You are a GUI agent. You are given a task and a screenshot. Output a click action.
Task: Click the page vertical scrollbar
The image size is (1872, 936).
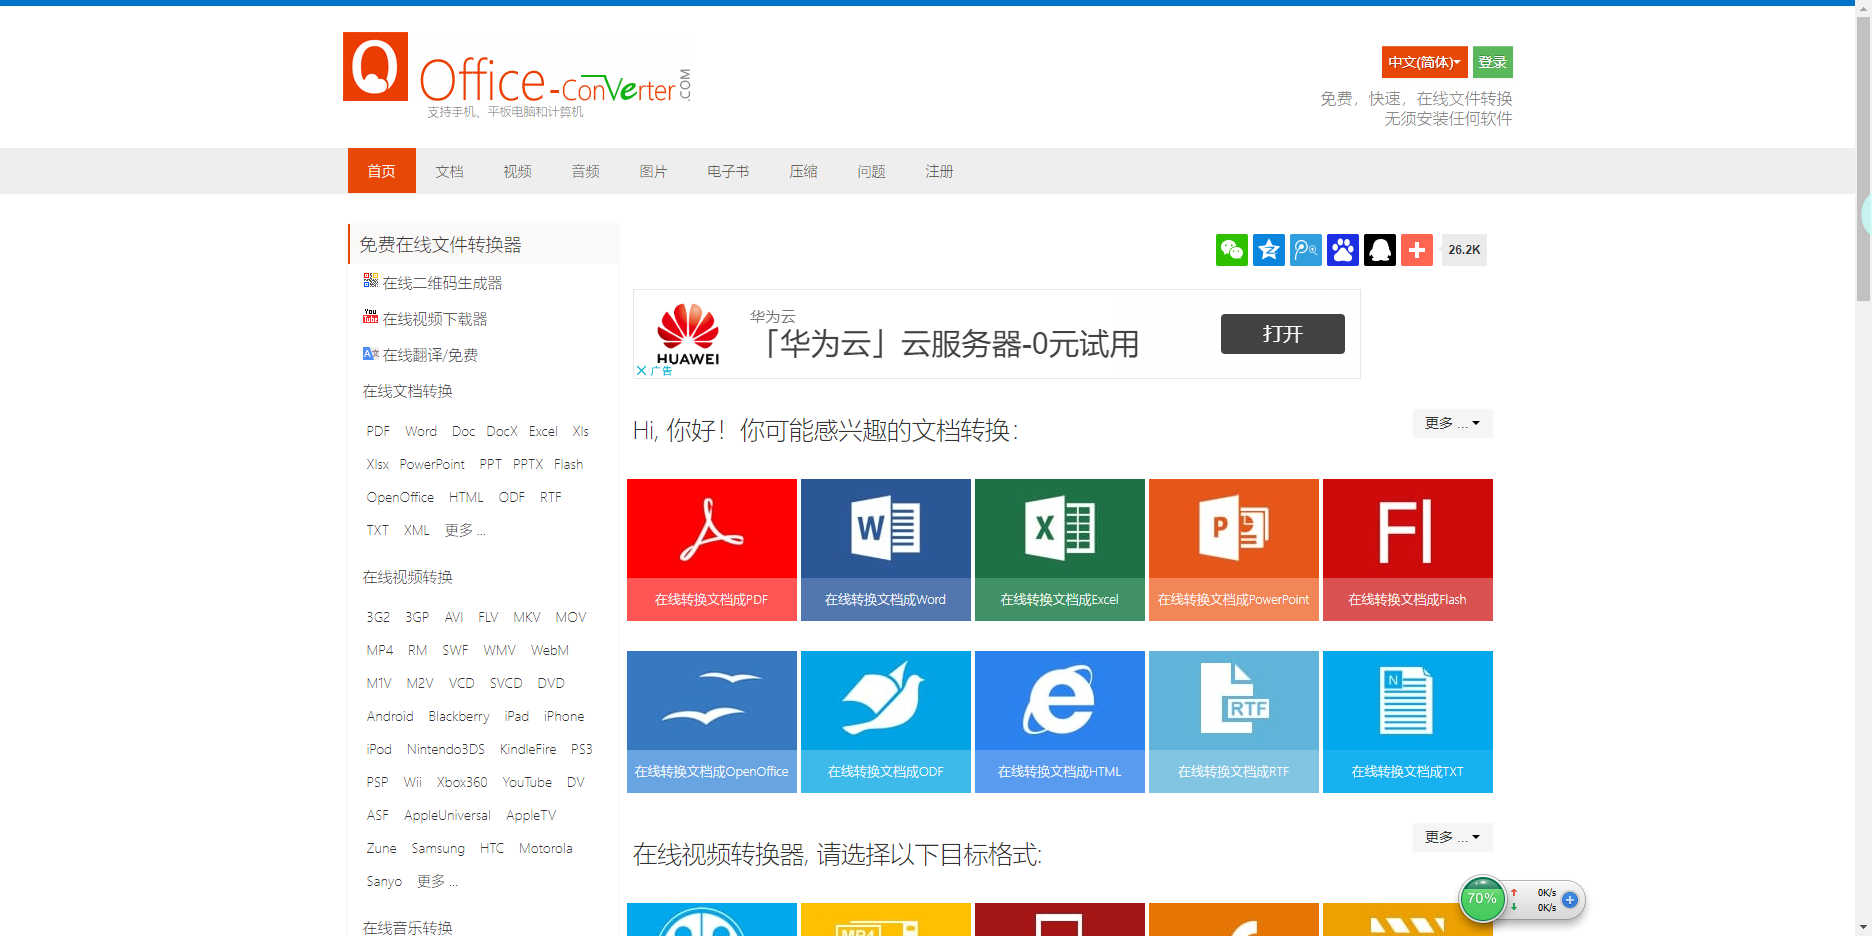[1863, 160]
